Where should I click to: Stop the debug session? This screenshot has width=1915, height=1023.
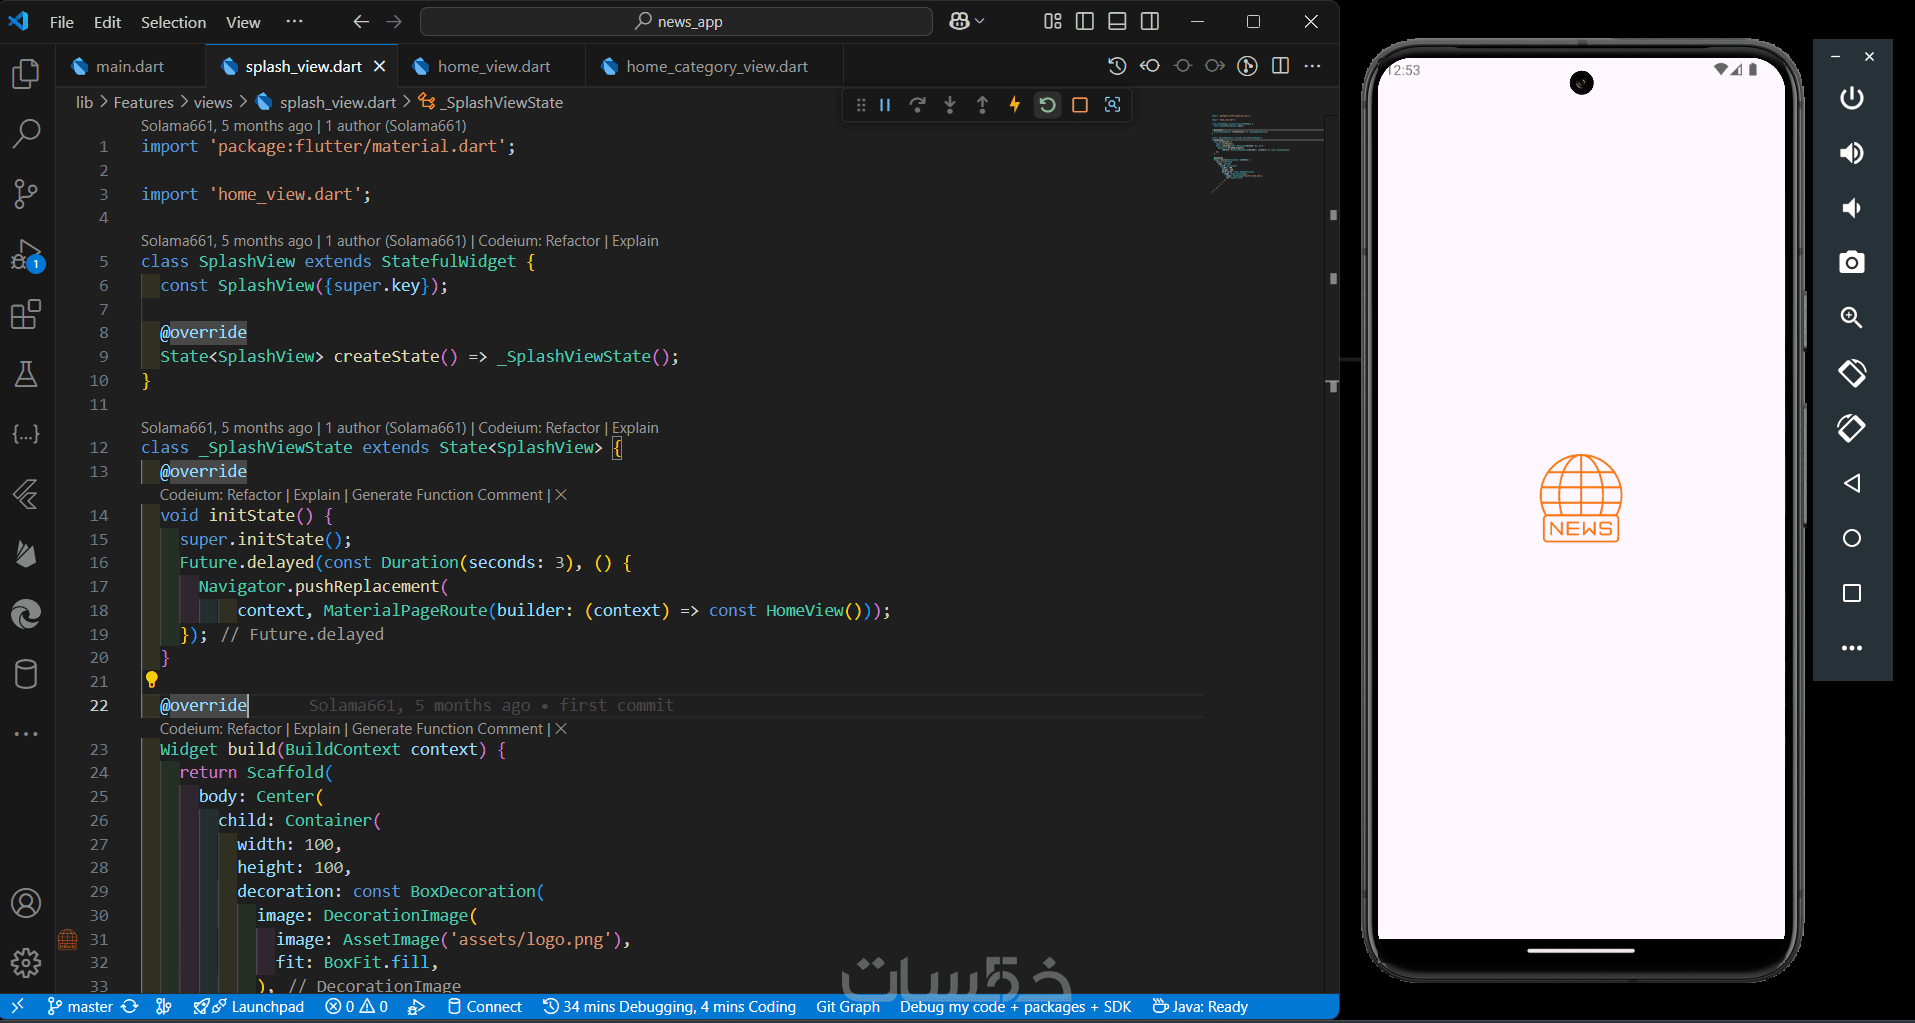coord(1080,105)
